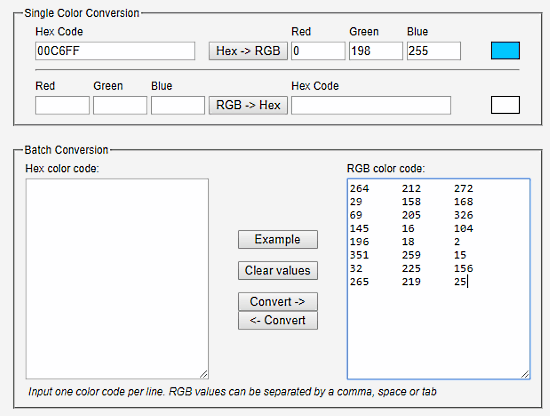
Task: Click the Blue output field showing 255
Action: point(434,51)
